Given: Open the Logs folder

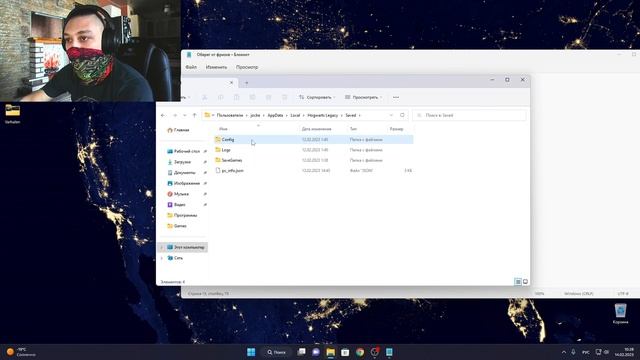Looking at the screenshot, I should (313, 150).
